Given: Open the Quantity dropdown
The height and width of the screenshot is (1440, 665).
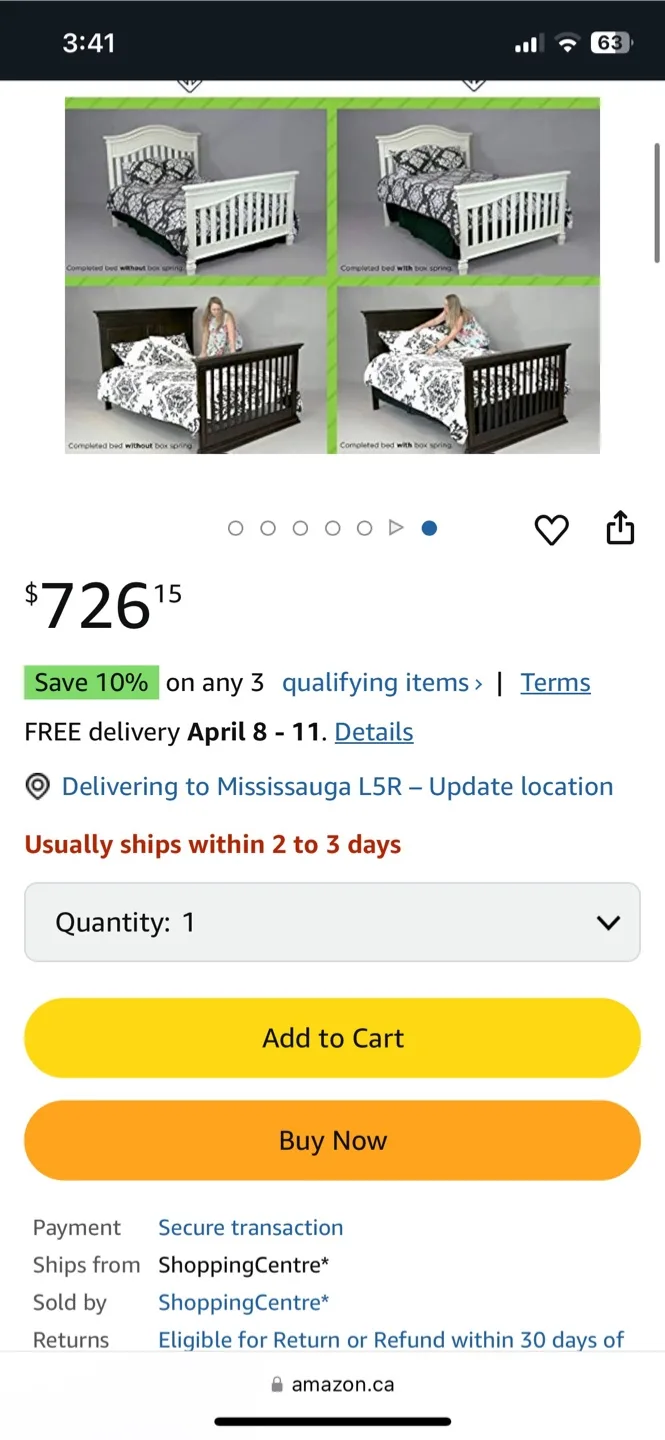Looking at the screenshot, I should (332, 922).
